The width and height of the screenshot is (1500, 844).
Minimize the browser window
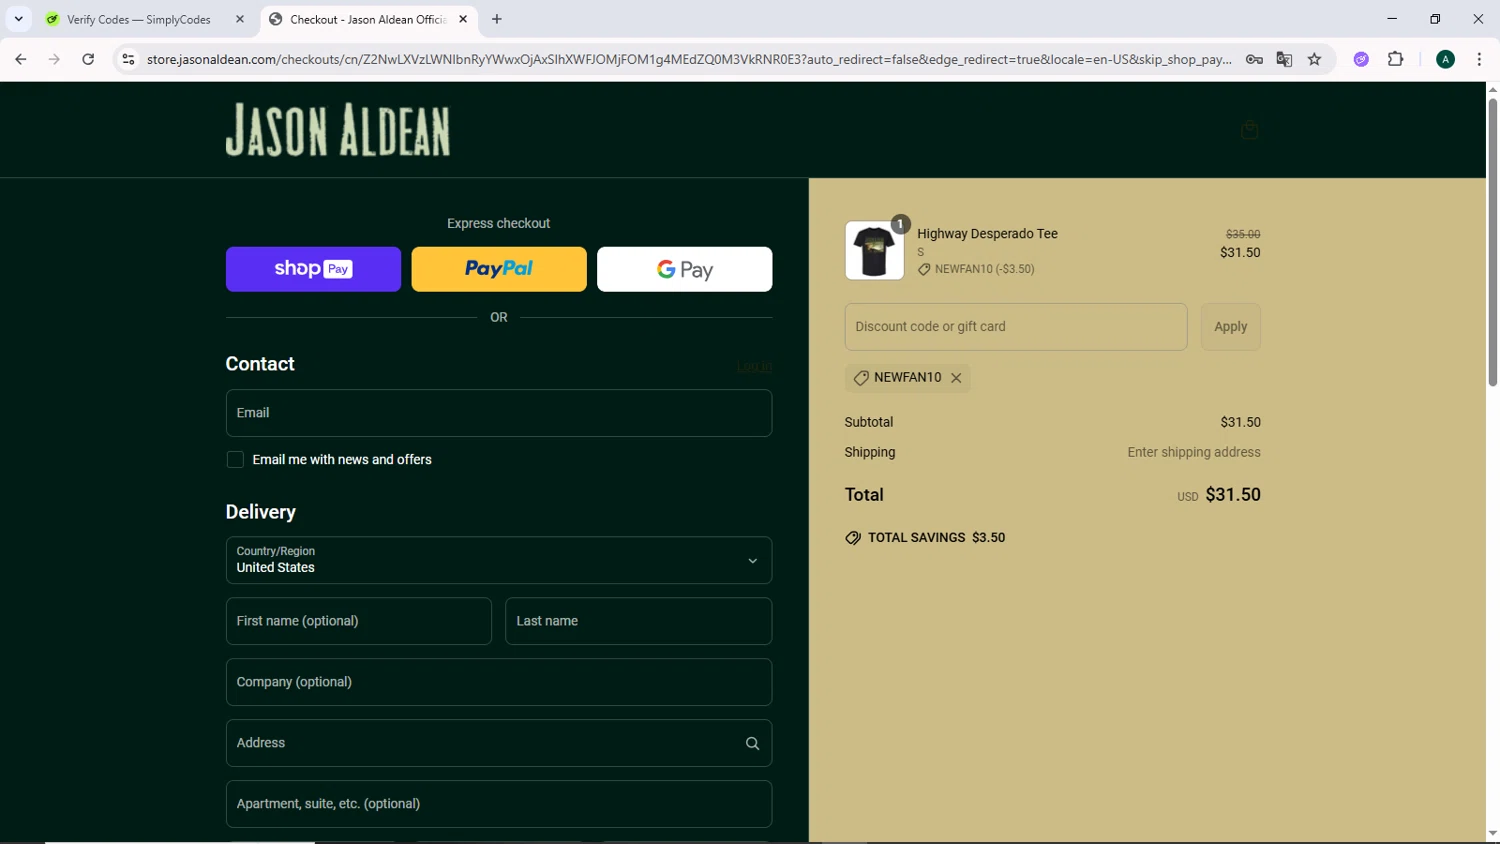pos(1391,19)
